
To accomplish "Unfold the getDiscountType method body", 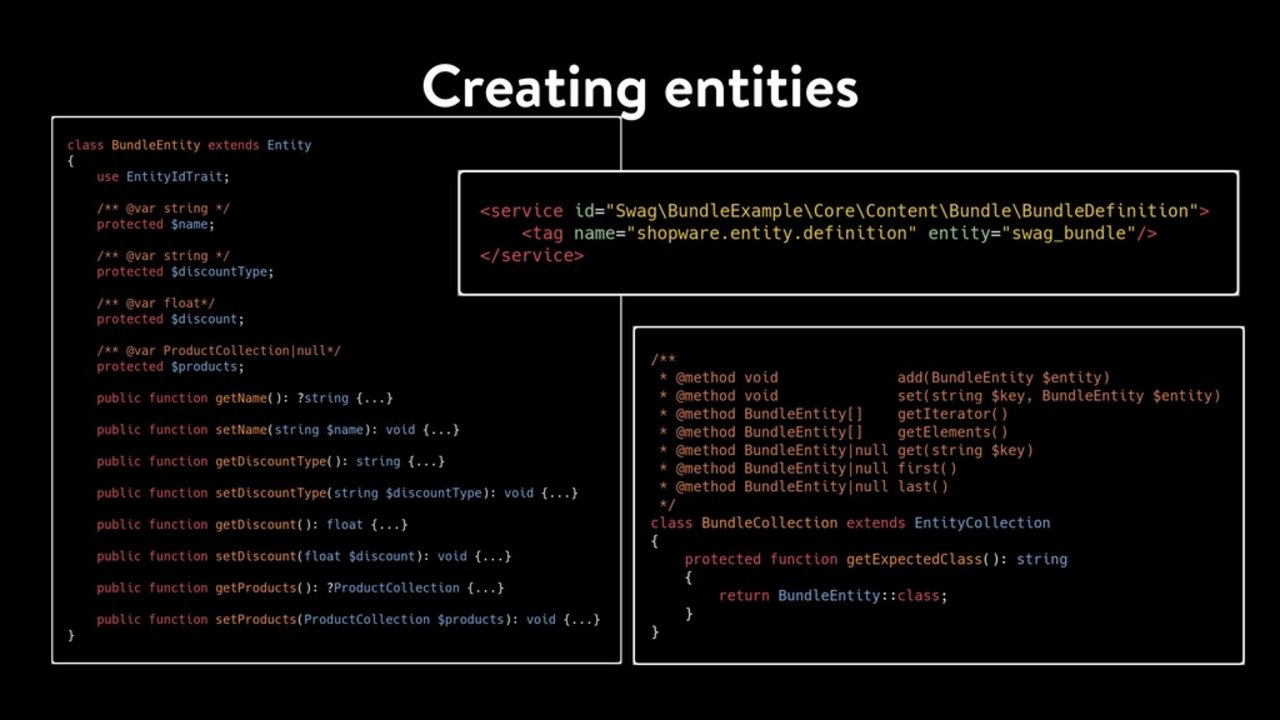I will click(x=426, y=461).
